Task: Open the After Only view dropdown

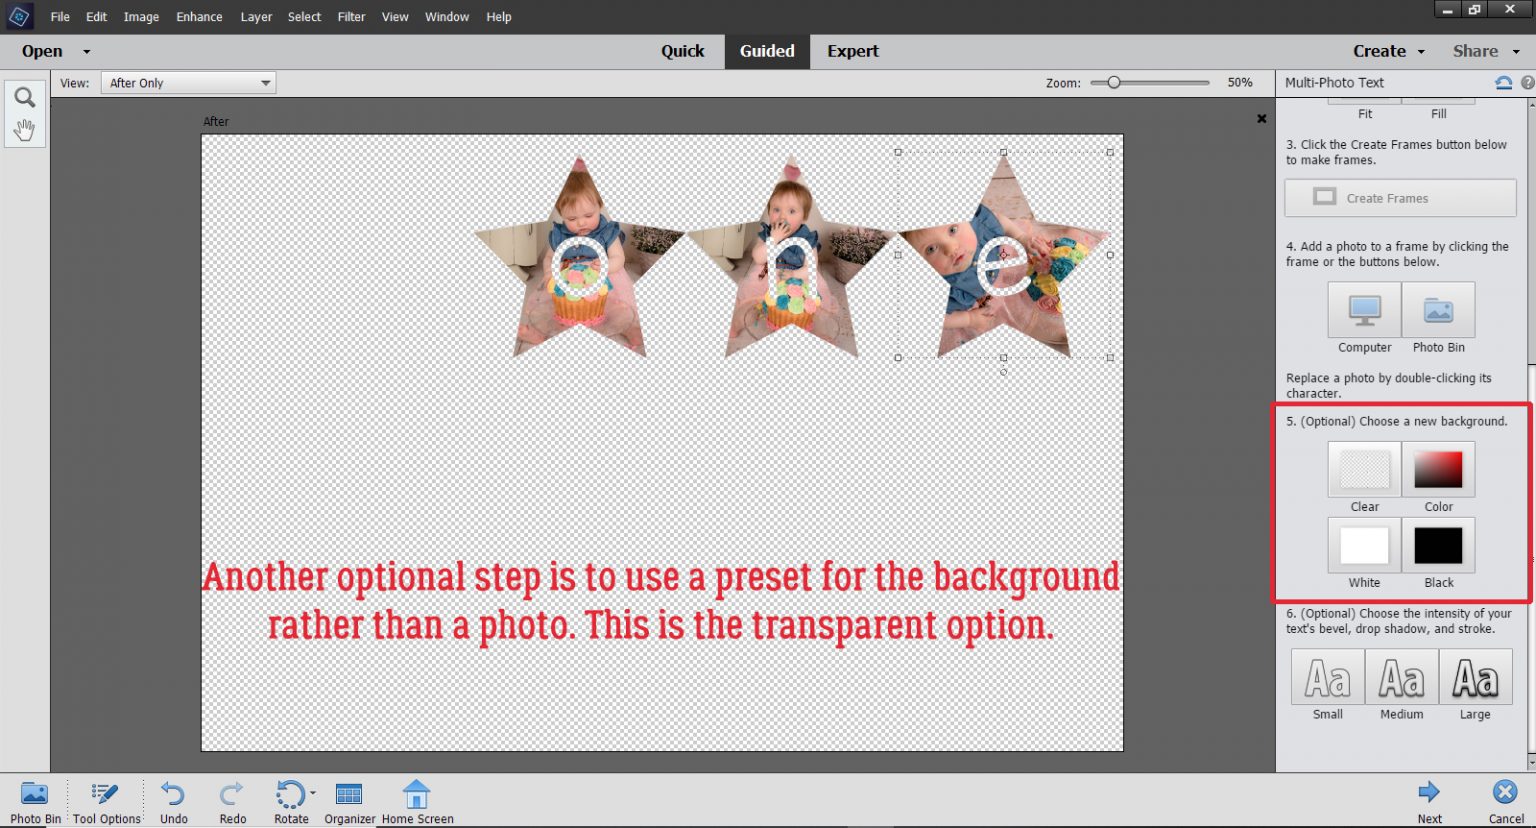Action: tap(188, 82)
